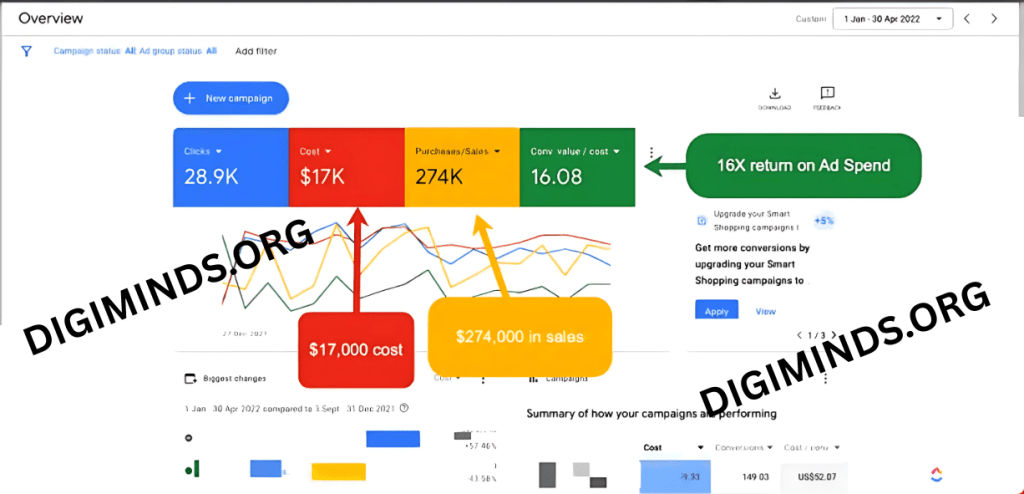Go to next date range arrow

994,19
